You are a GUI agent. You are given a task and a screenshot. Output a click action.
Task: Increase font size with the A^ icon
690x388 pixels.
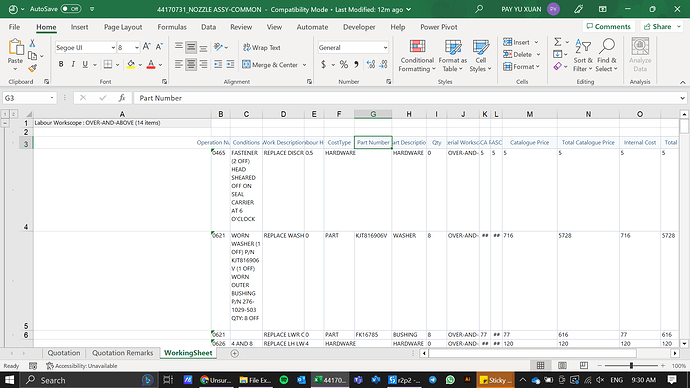click(x=147, y=47)
